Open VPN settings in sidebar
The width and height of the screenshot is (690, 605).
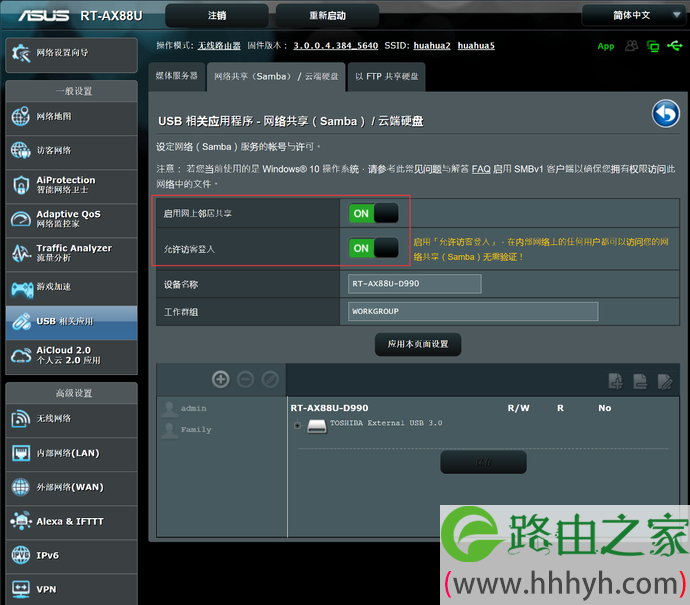pyautogui.click(x=71, y=589)
